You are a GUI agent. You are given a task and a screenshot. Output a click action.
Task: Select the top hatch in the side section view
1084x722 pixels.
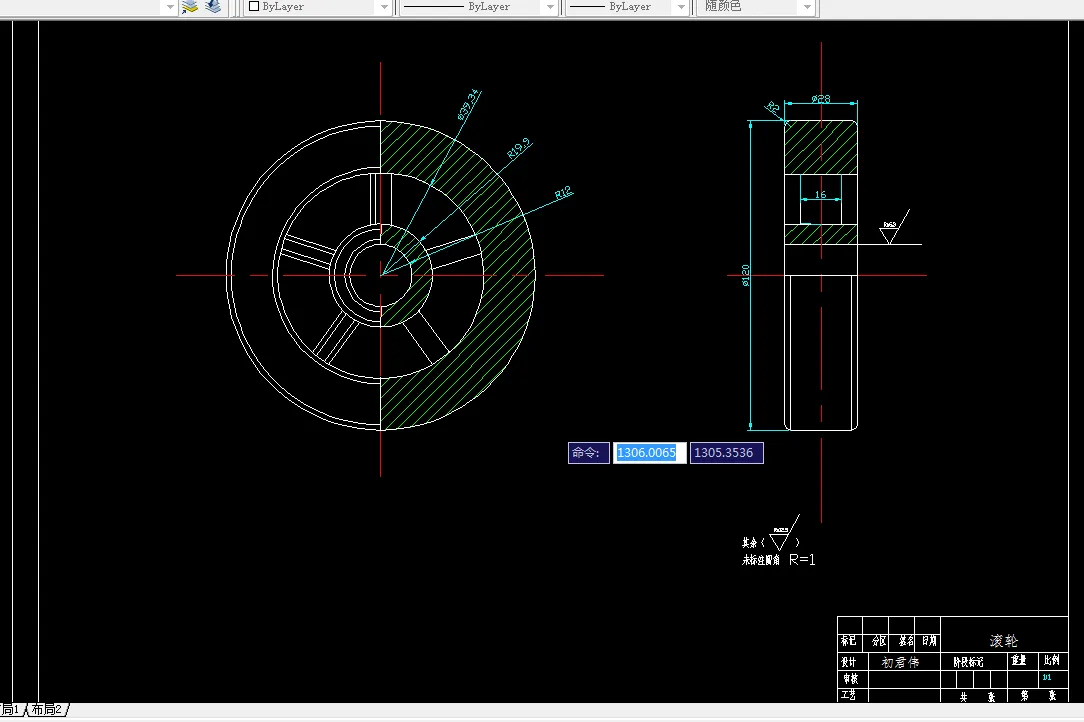[821, 147]
